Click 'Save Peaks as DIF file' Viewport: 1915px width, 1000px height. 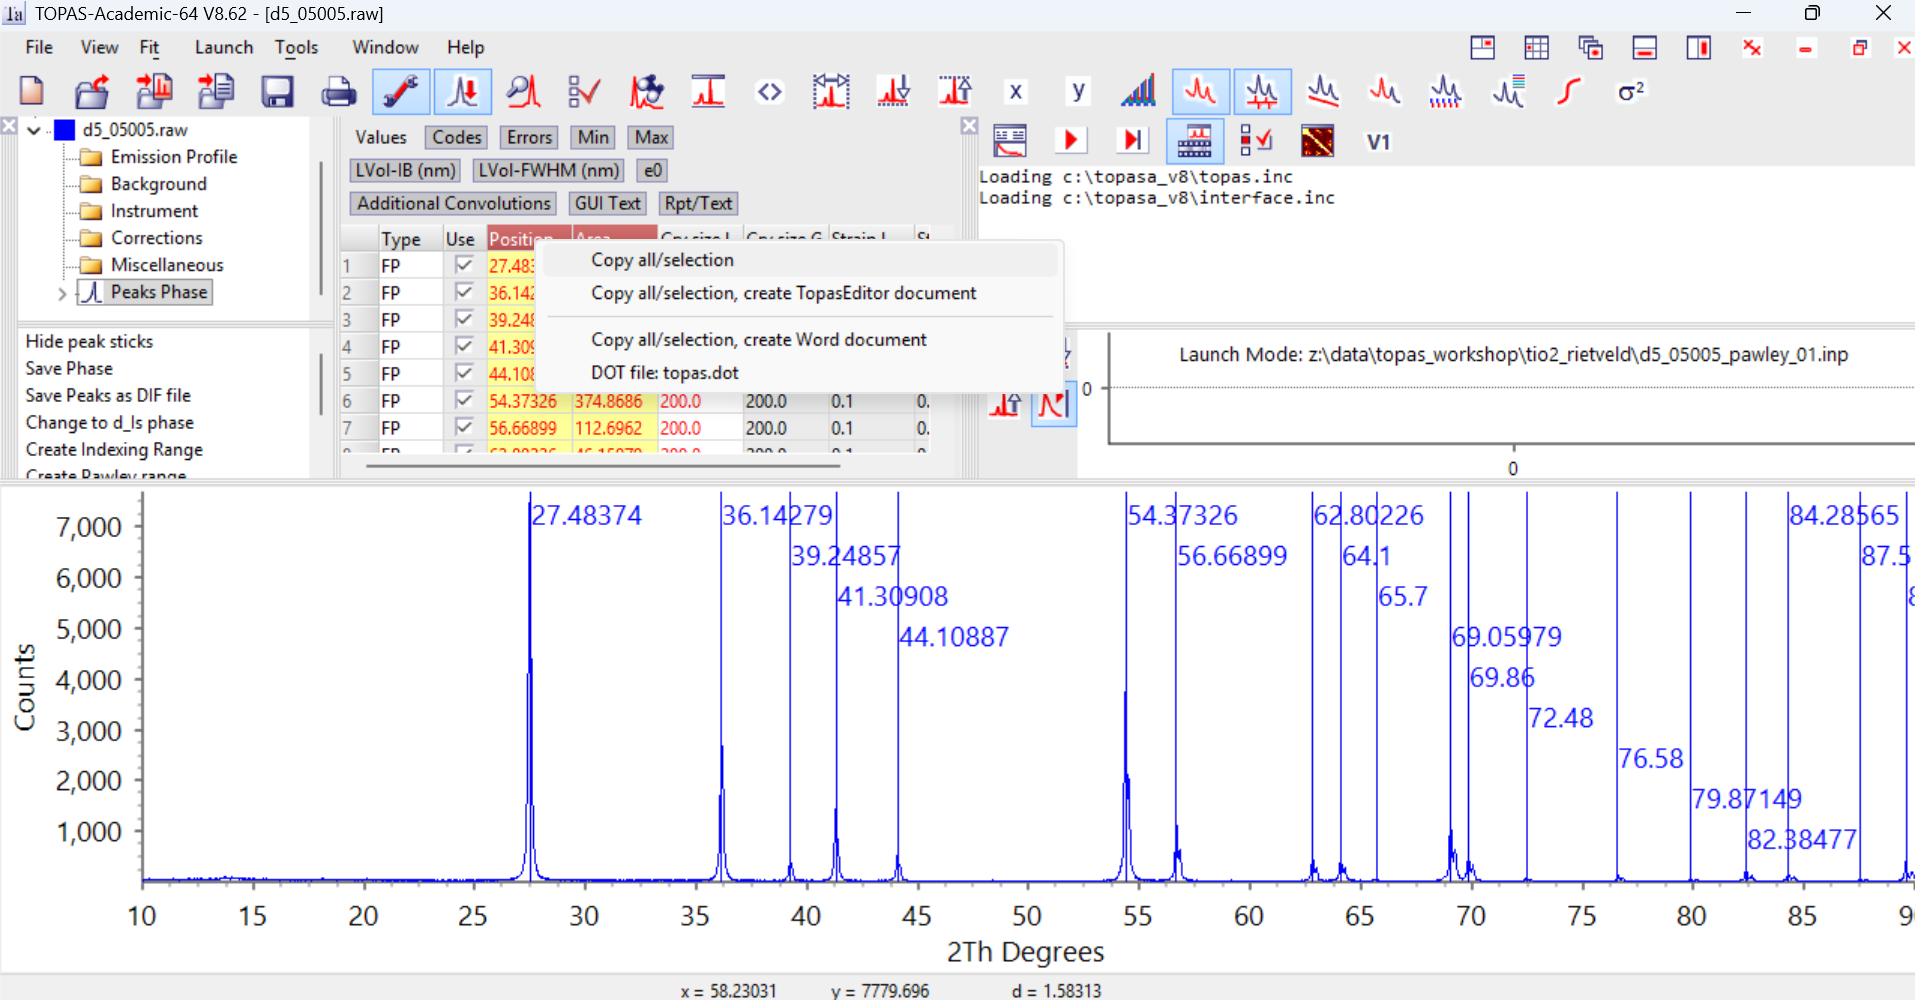[108, 395]
